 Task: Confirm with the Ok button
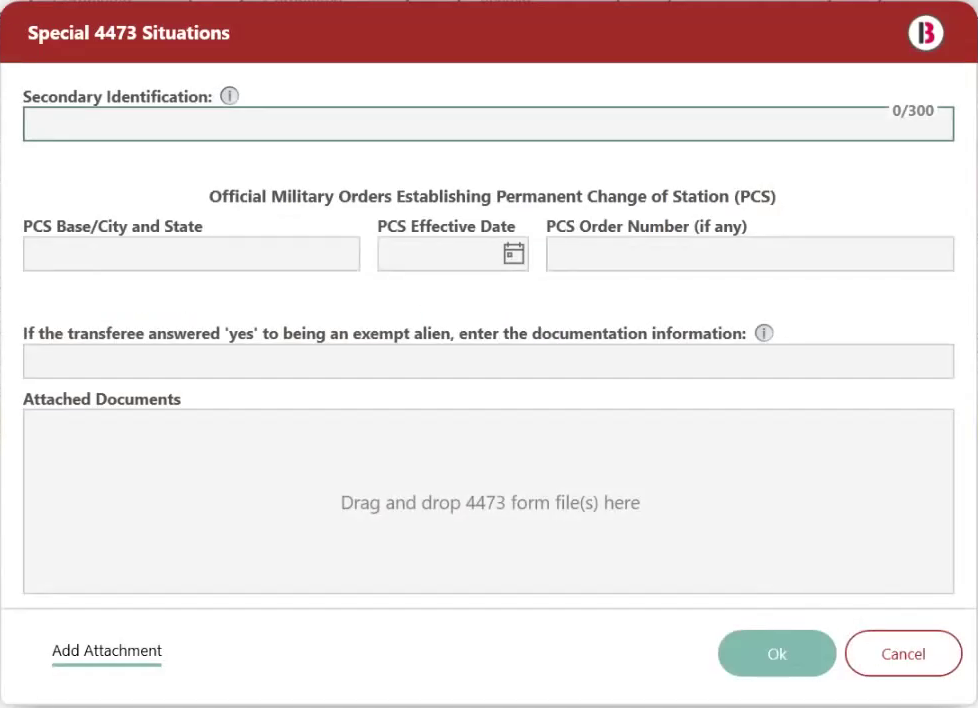pyautogui.click(x=777, y=654)
